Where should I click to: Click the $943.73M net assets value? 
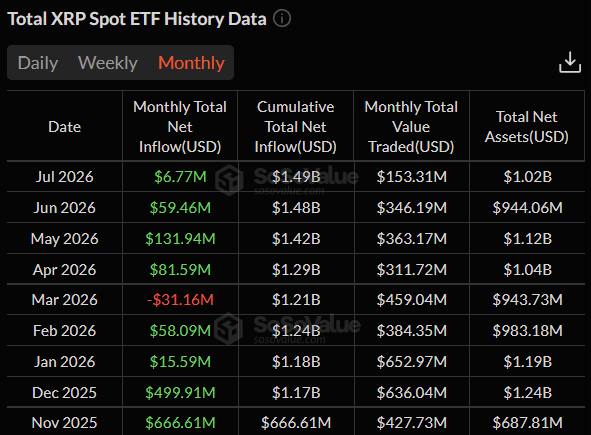[x=527, y=300]
